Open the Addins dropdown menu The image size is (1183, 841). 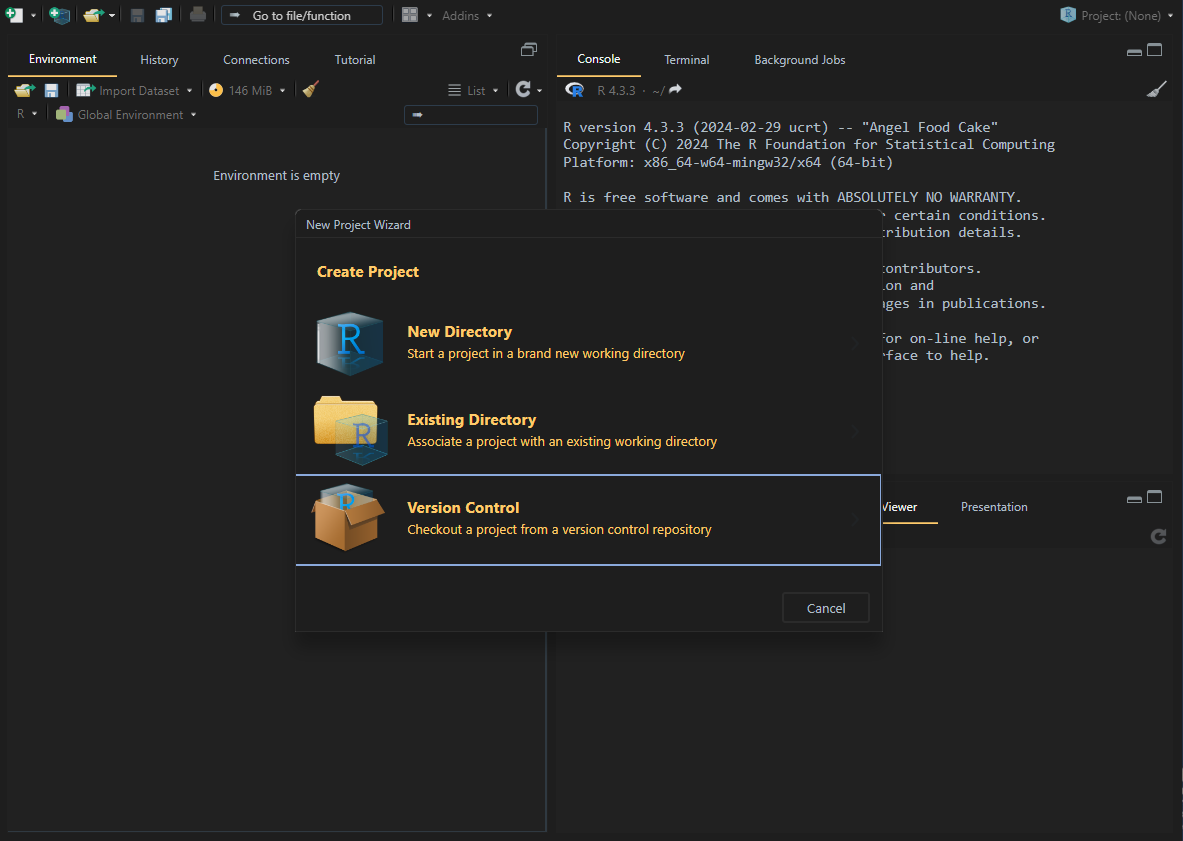point(467,16)
